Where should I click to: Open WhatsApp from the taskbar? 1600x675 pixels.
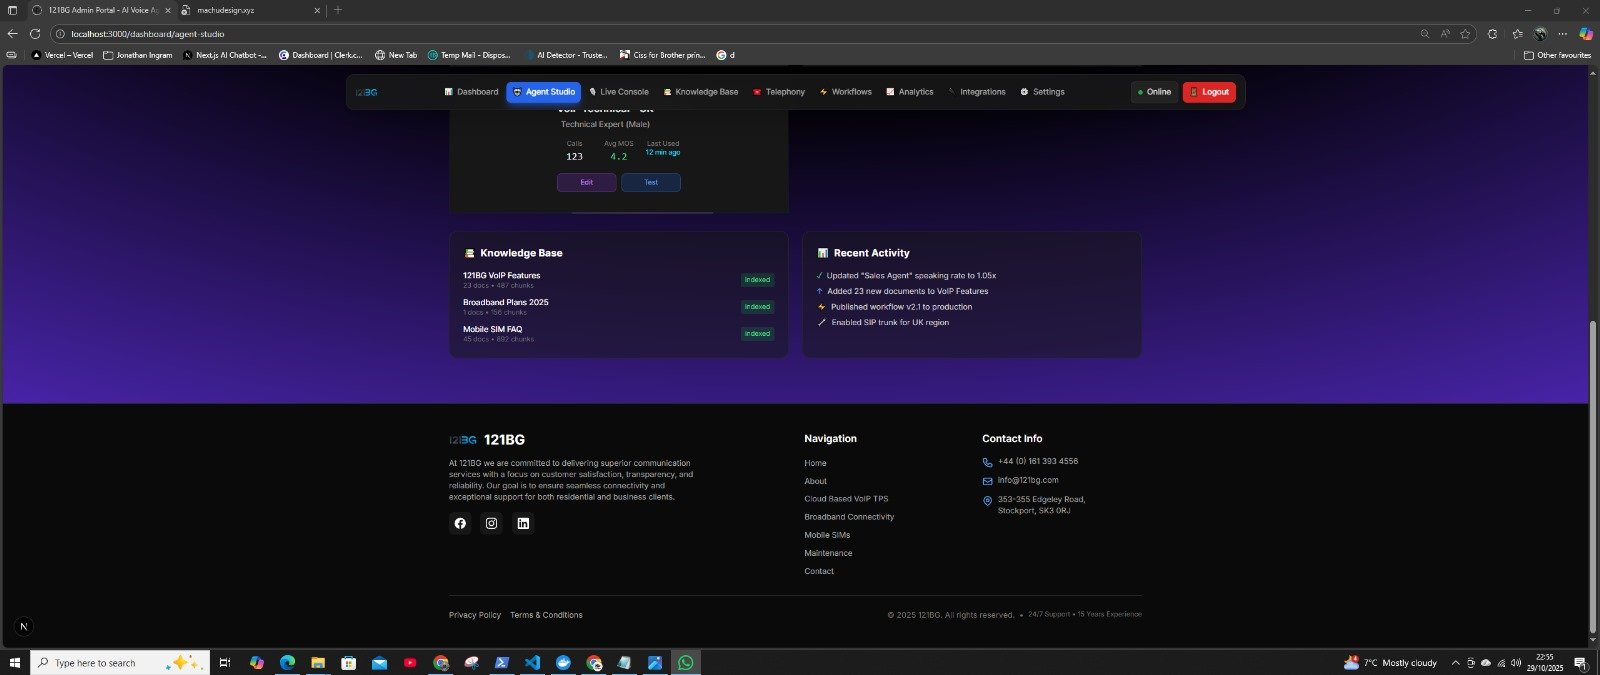click(685, 662)
